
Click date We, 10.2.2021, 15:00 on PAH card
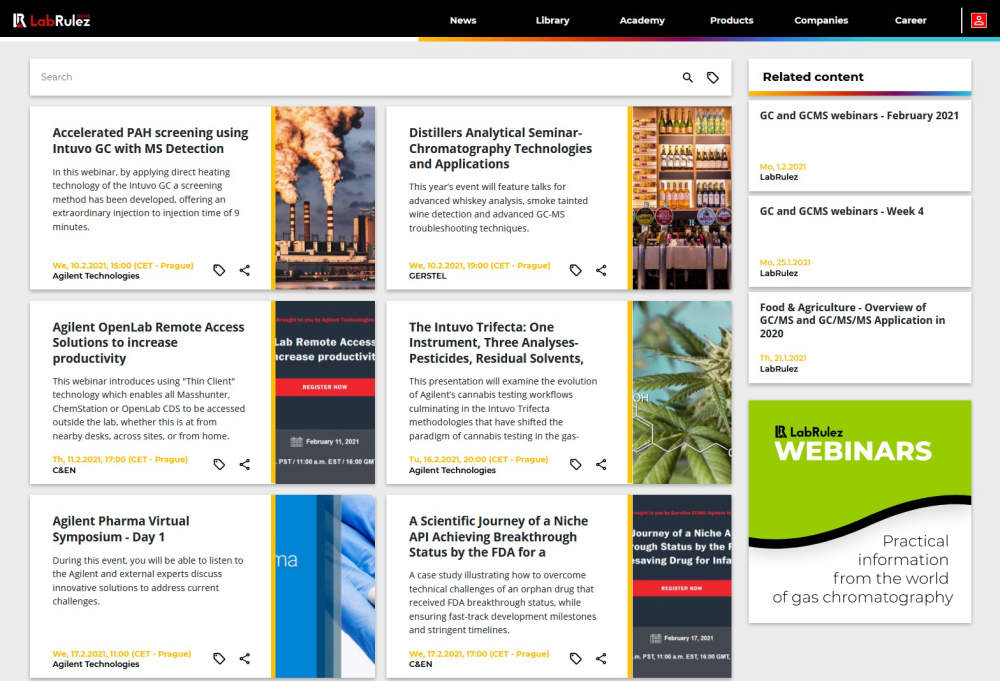click(x=123, y=265)
